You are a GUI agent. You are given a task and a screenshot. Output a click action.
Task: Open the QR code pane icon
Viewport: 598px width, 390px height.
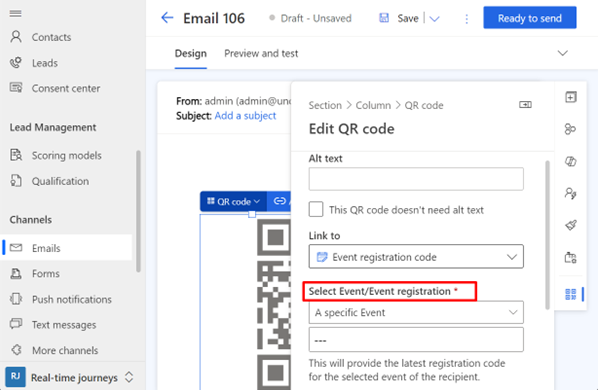point(570,294)
